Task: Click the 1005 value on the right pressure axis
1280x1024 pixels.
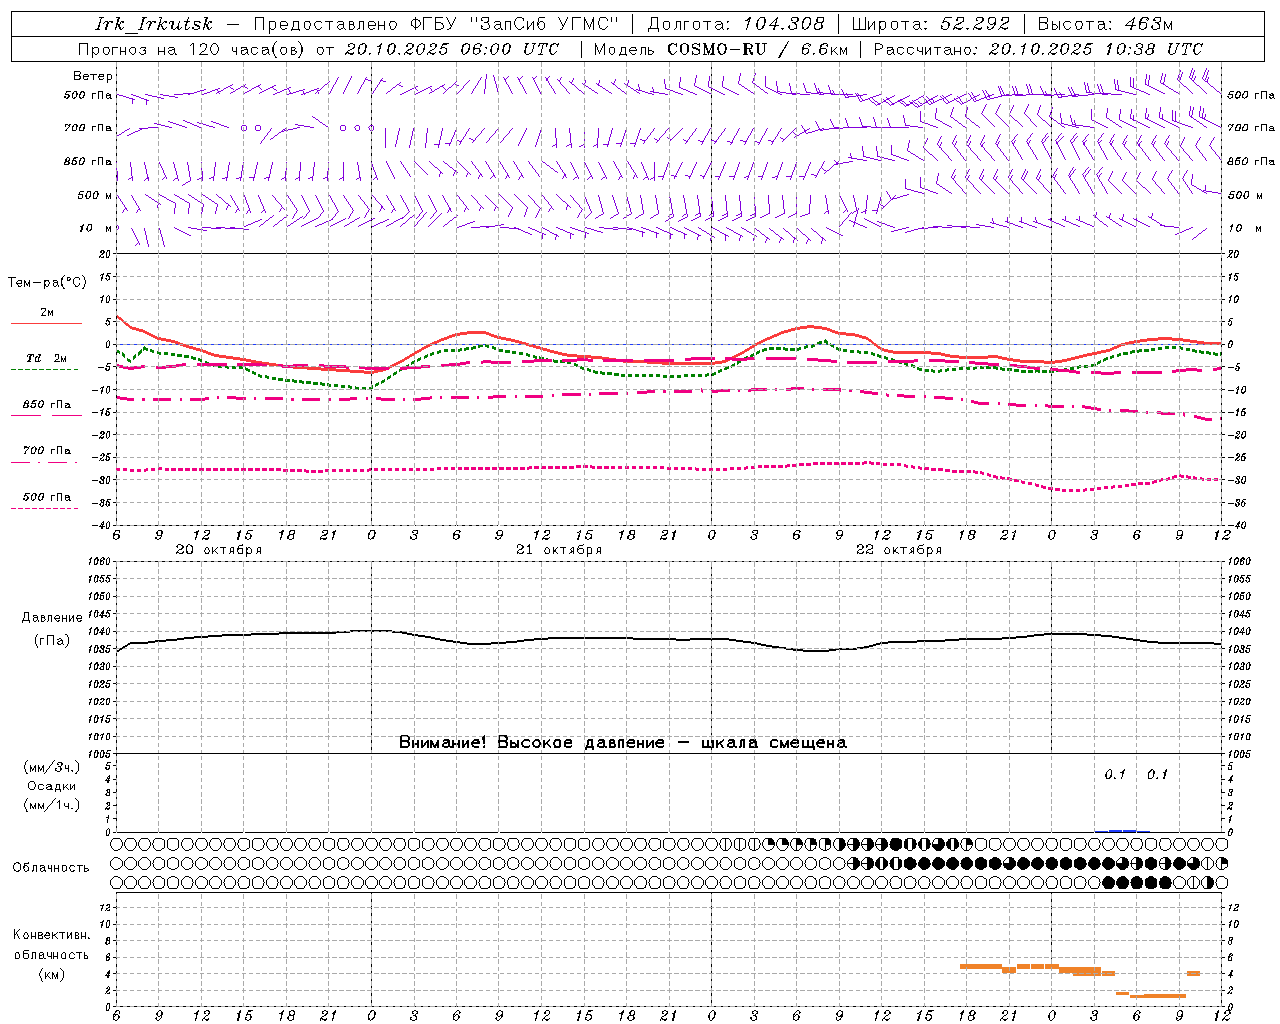Action: pos(1239,753)
